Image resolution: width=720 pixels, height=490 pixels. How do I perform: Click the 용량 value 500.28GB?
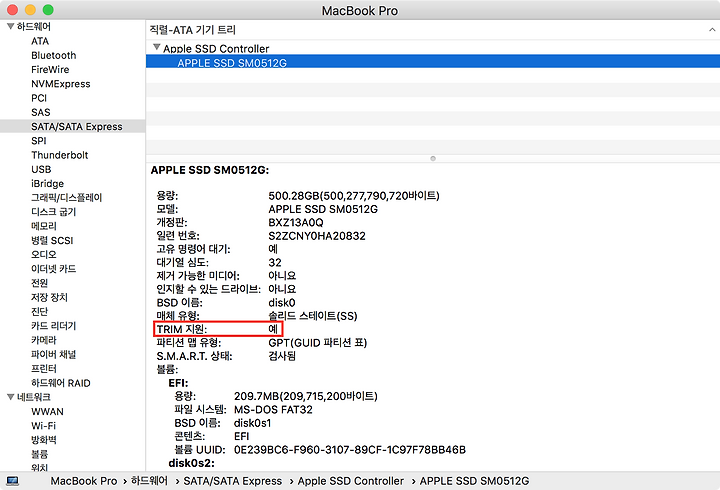click(x=354, y=196)
